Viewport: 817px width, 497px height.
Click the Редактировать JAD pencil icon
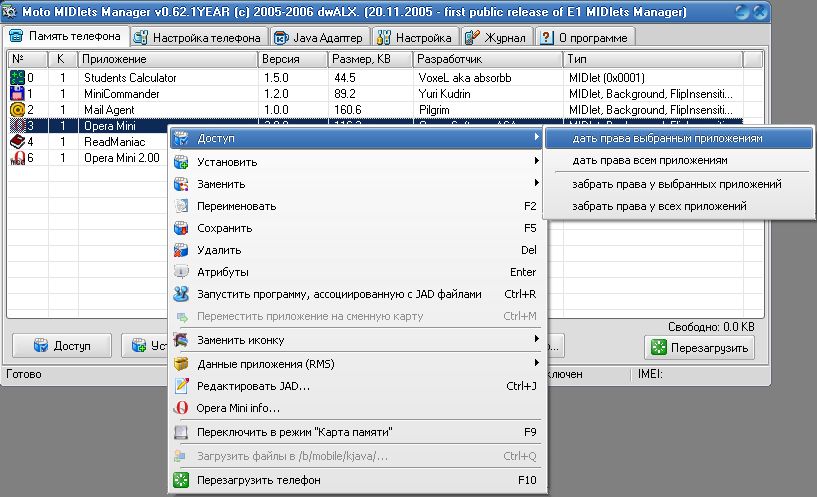[x=181, y=386]
